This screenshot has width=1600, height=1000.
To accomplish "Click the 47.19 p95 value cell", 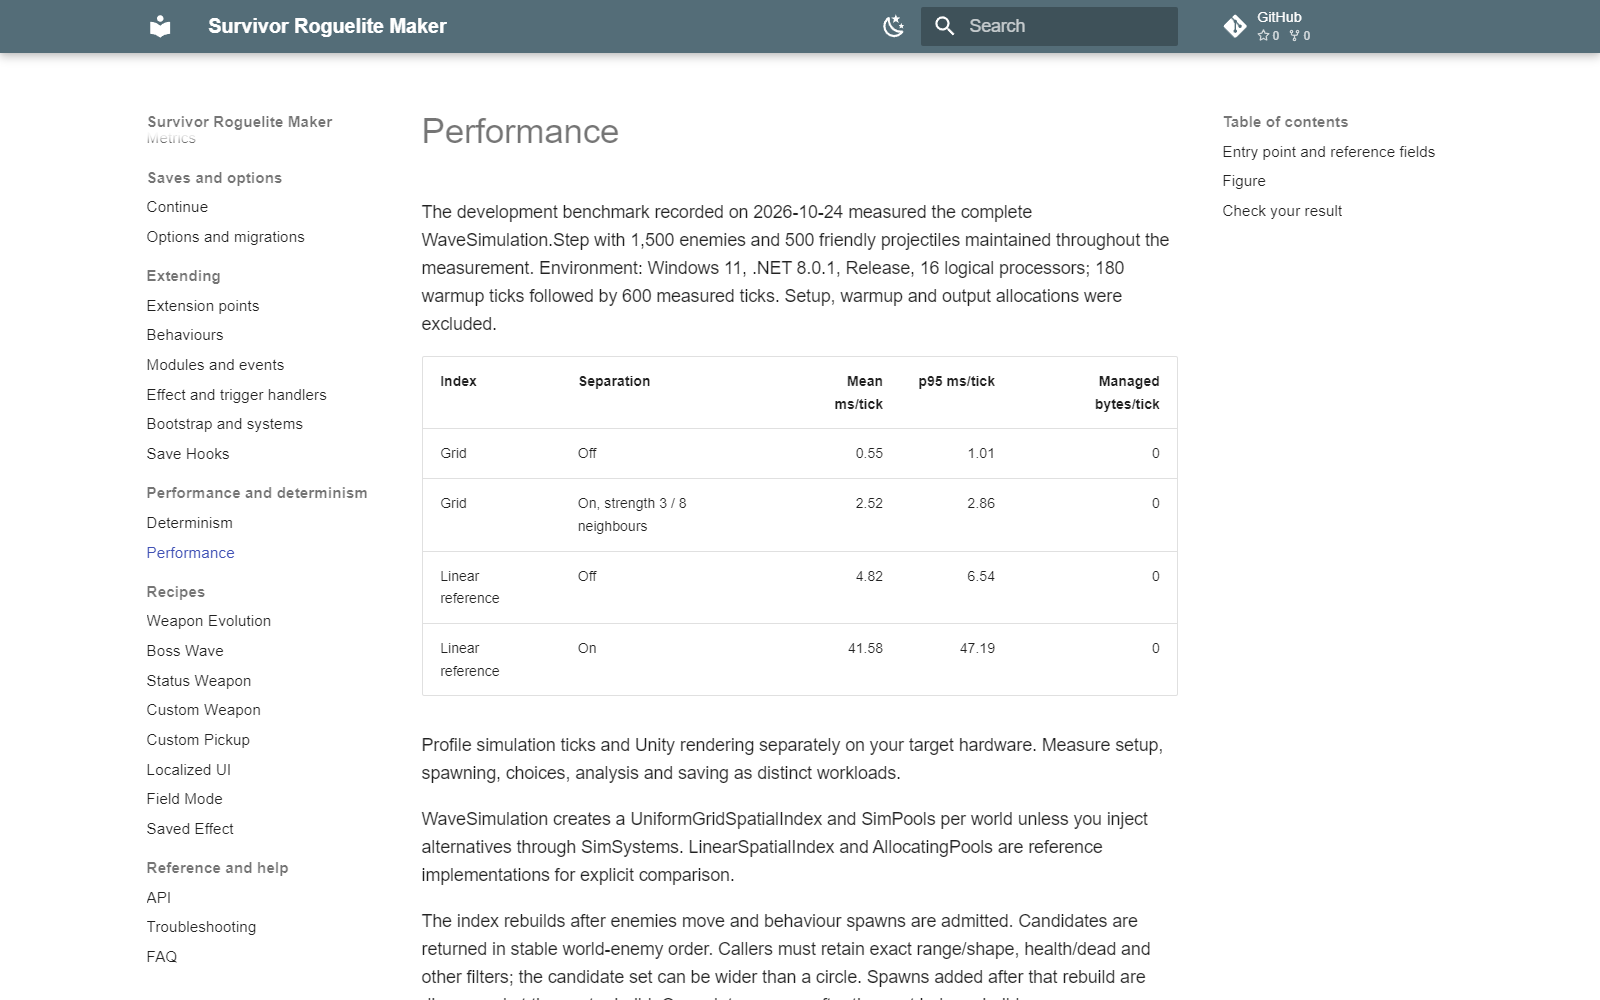I will 977,648.
